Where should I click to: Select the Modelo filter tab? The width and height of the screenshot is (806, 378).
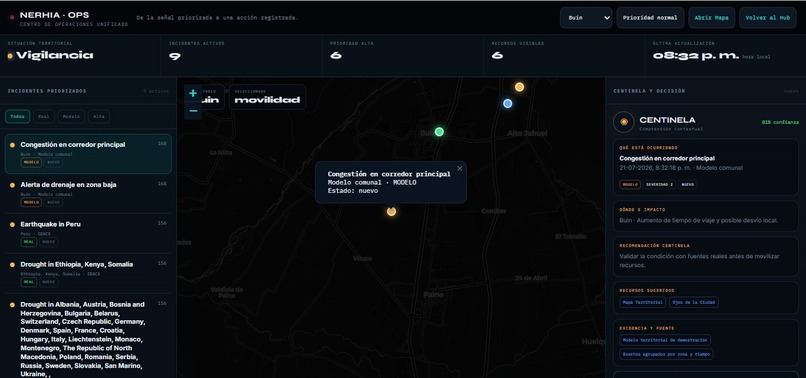pos(71,117)
